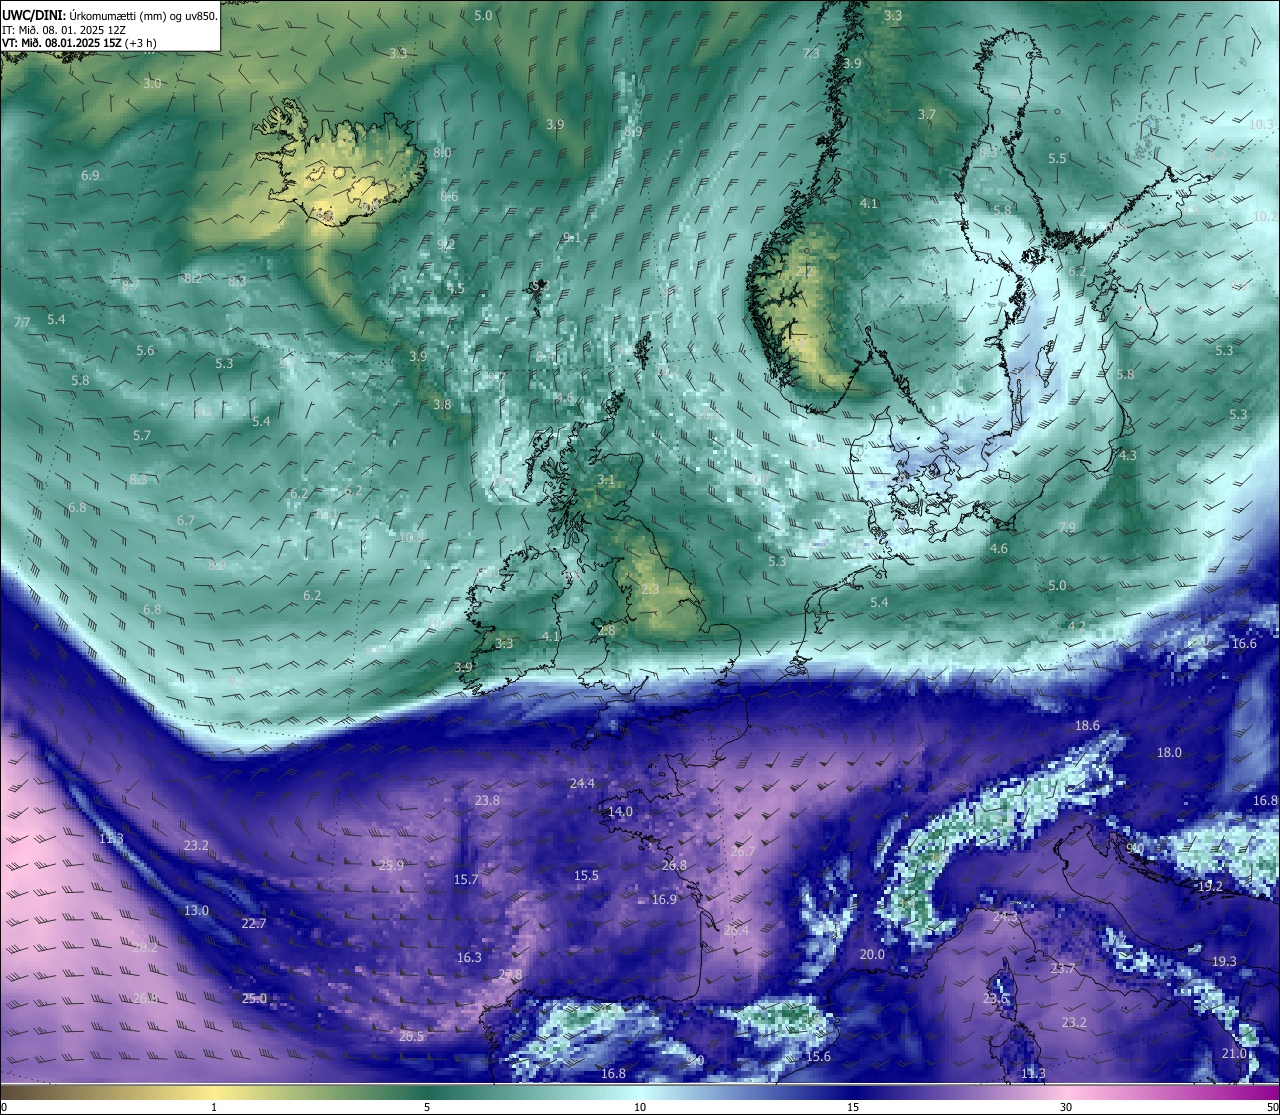Screen dimensions: 1280x1115
Task: Click the 15 label on the colour scale
Action: (853, 1107)
